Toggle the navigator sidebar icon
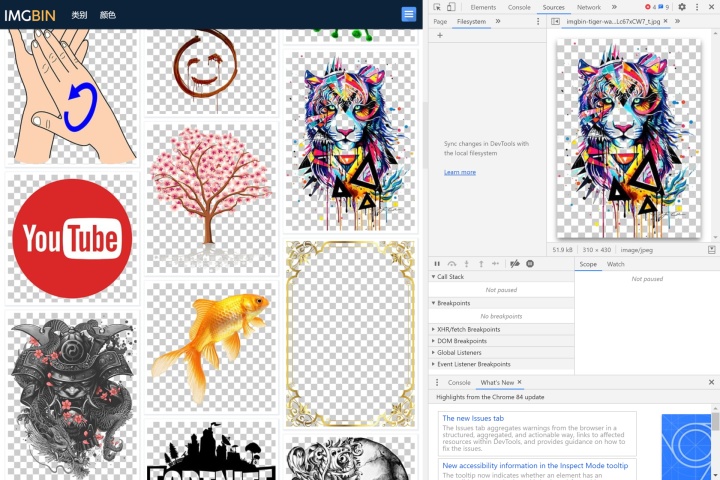Image resolution: width=720 pixels, height=480 pixels. pyautogui.click(x=555, y=22)
